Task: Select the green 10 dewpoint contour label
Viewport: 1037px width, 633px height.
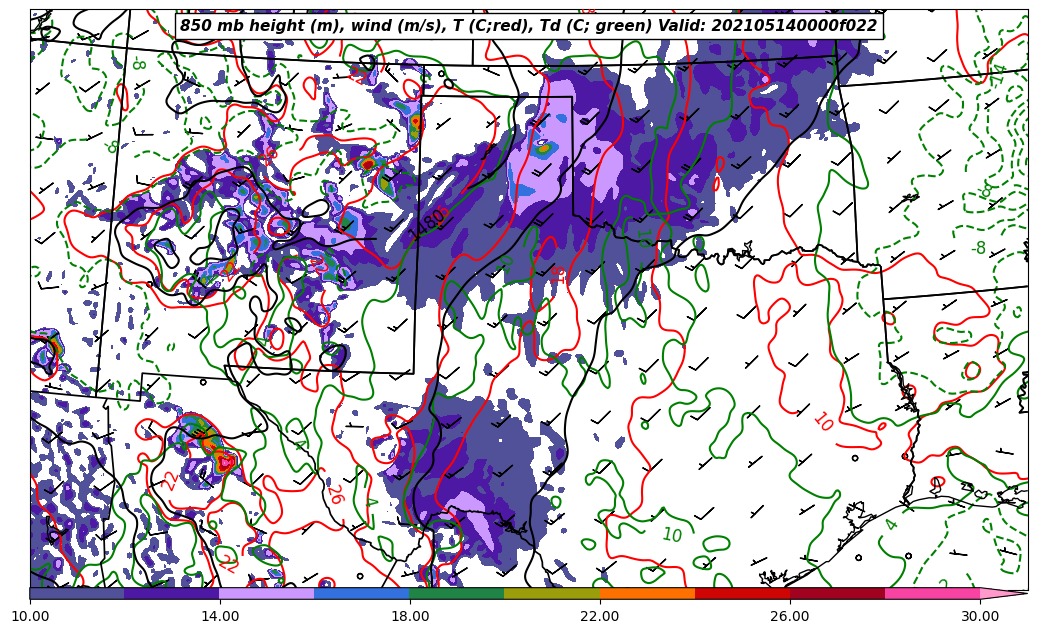Action: (x=671, y=535)
